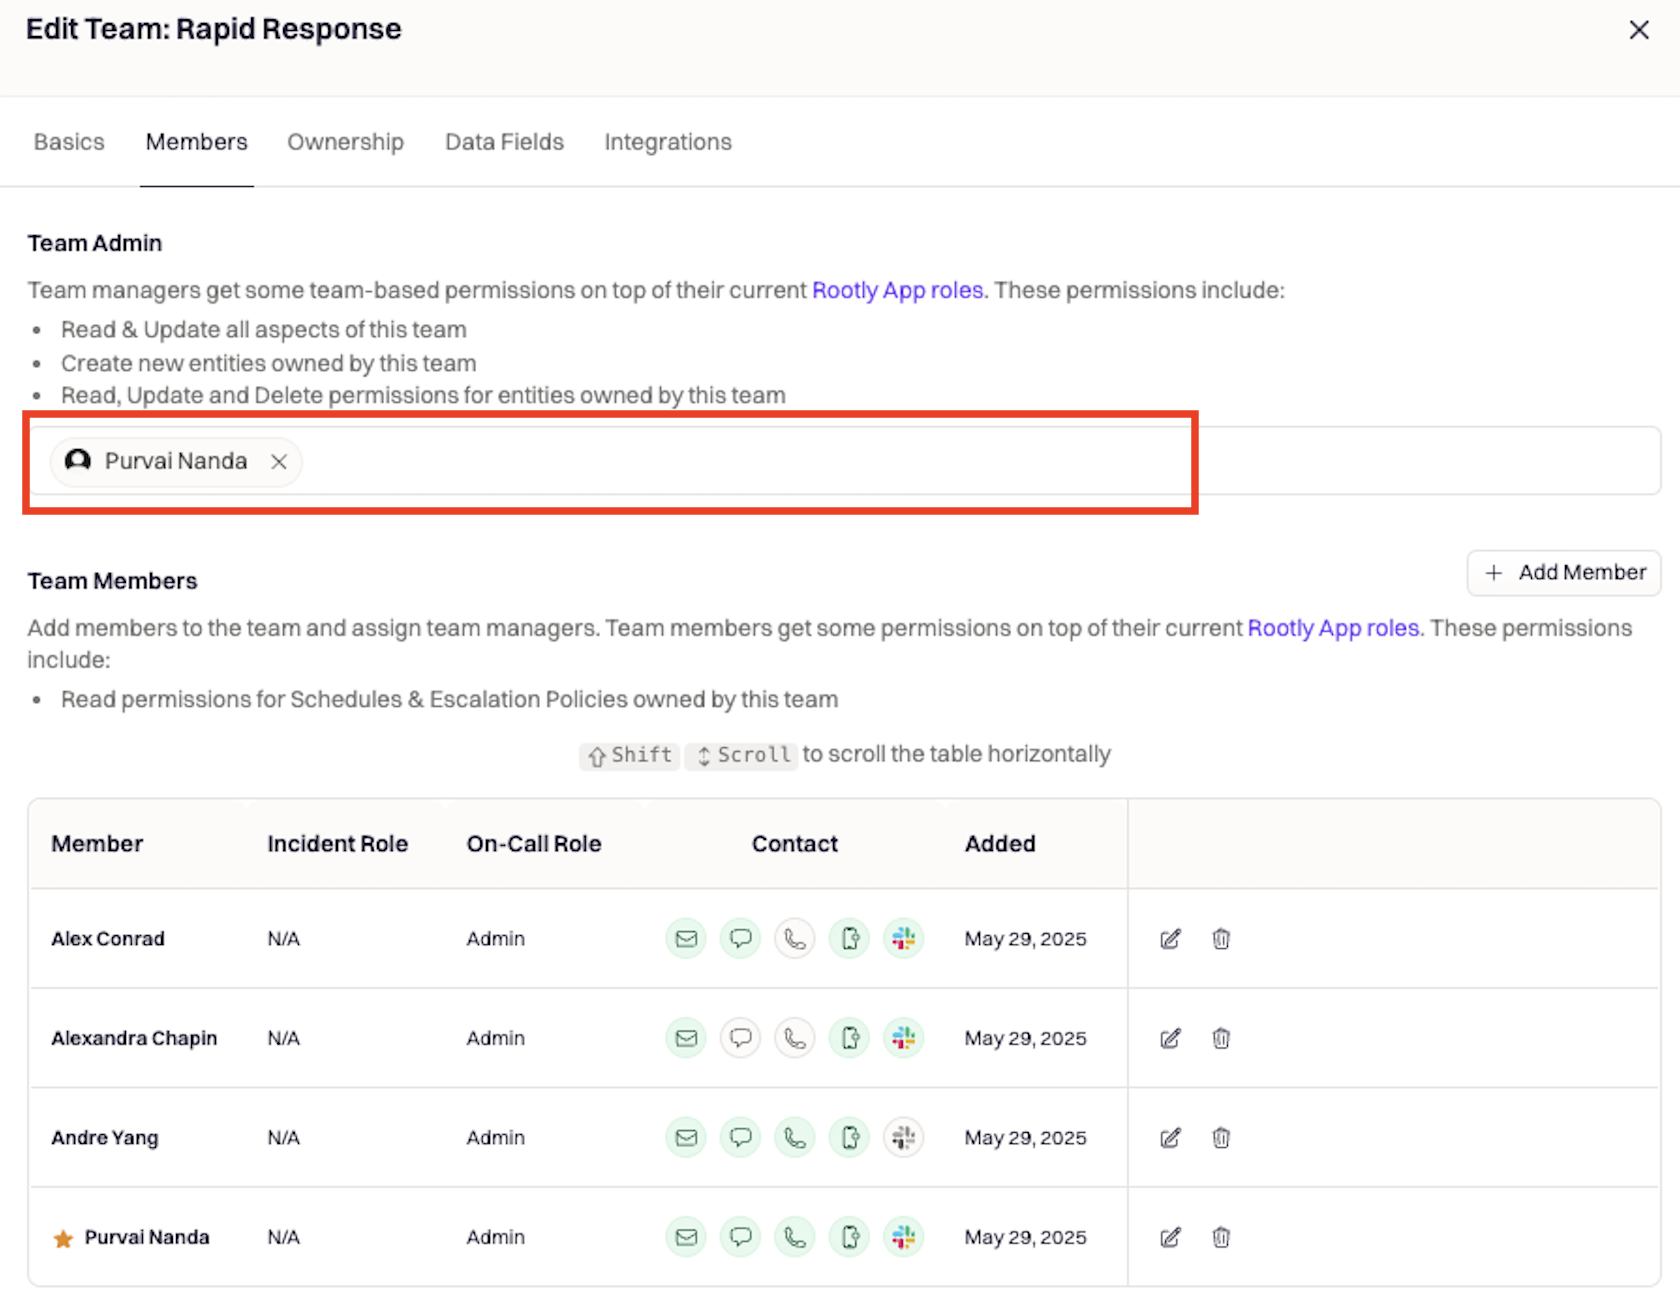Image resolution: width=1680 pixels, height=1310 pixels.
Task: Select the Andre Yang member name
Action: tap(105, 1137)
